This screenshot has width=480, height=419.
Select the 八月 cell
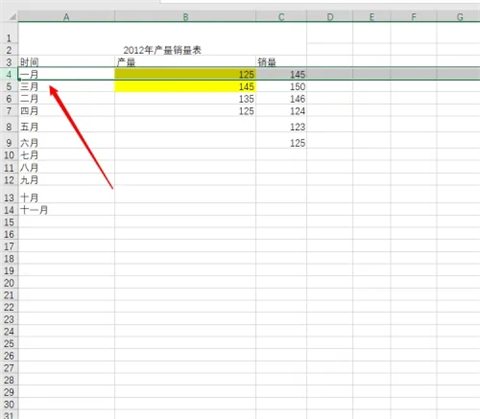coord(66,167)
